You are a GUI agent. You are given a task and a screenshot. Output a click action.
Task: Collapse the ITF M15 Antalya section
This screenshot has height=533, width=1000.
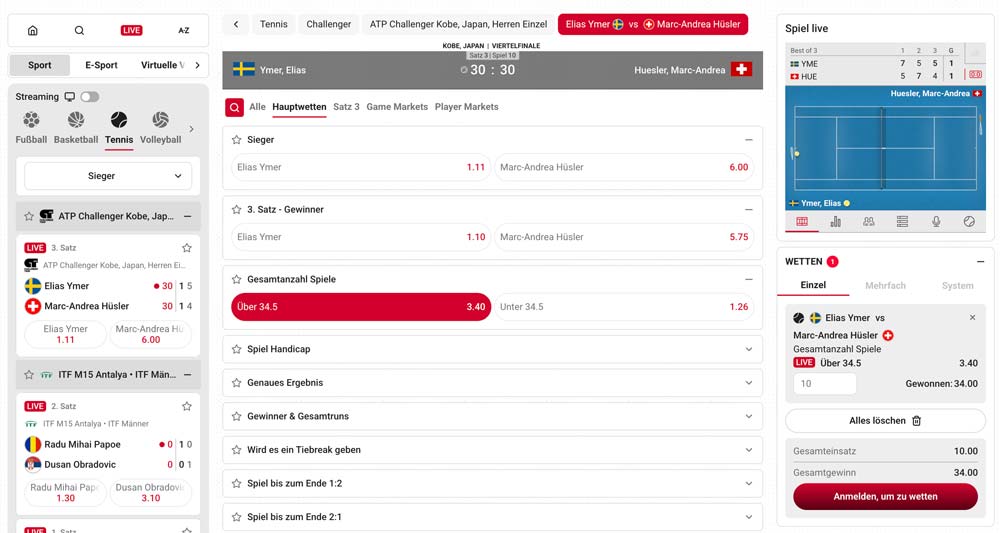pyautogui.click(x=188, y=375)
